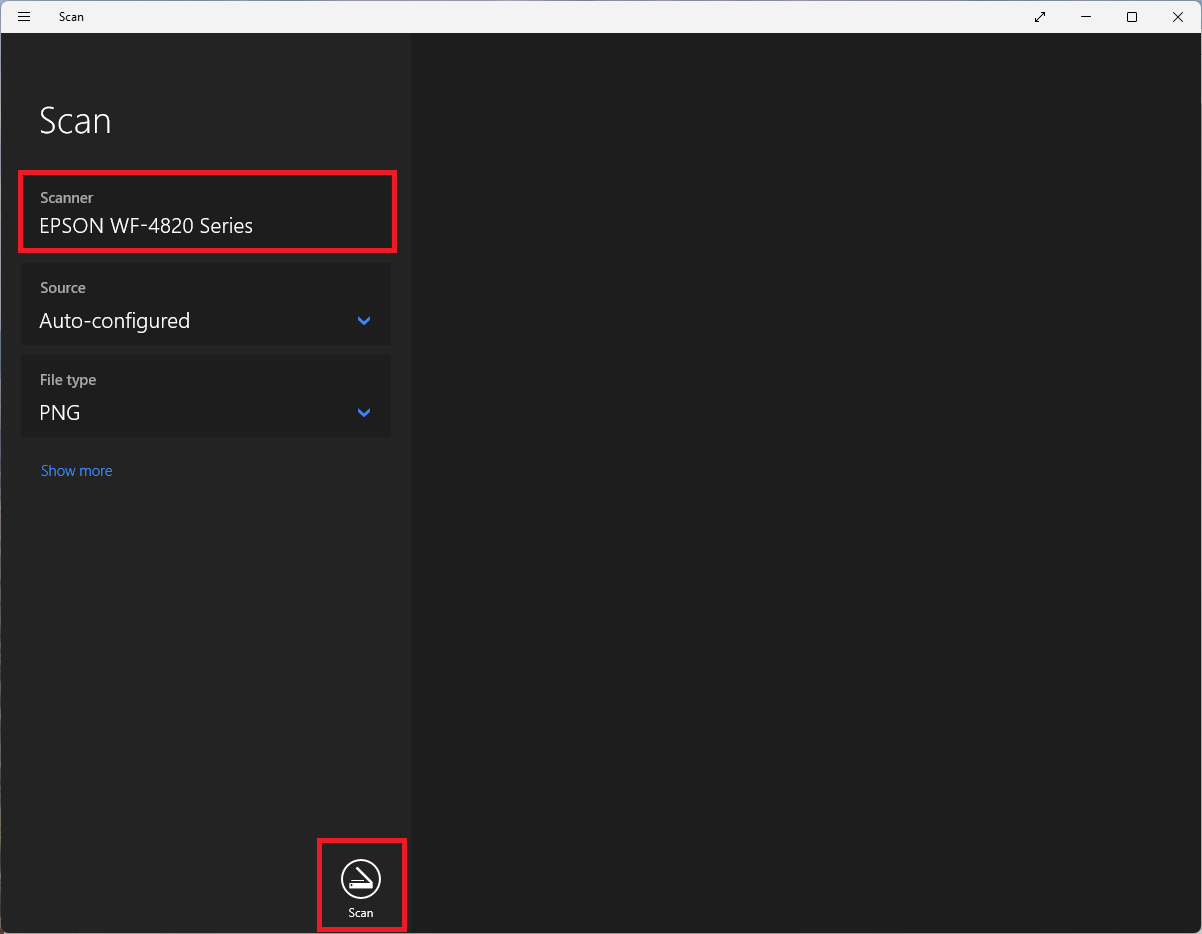
Task: Expand the Source chevron arrow
Action: [364, 321]
